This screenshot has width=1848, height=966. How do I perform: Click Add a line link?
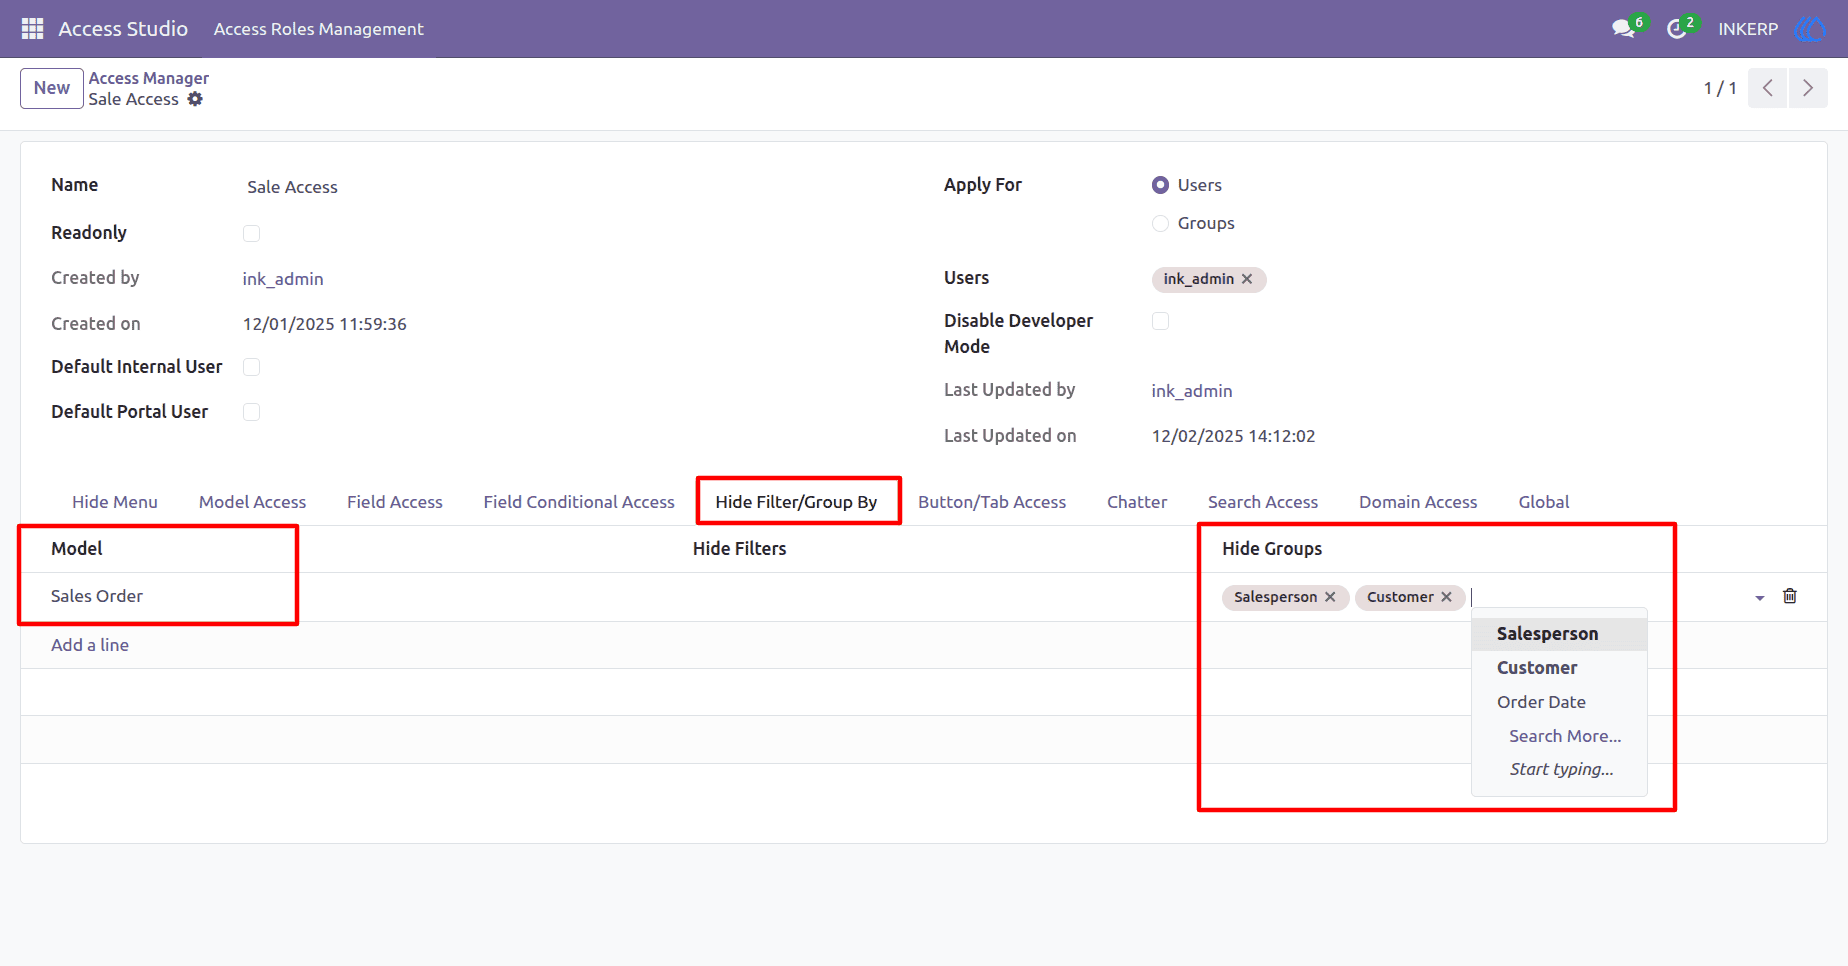point(90,645)
